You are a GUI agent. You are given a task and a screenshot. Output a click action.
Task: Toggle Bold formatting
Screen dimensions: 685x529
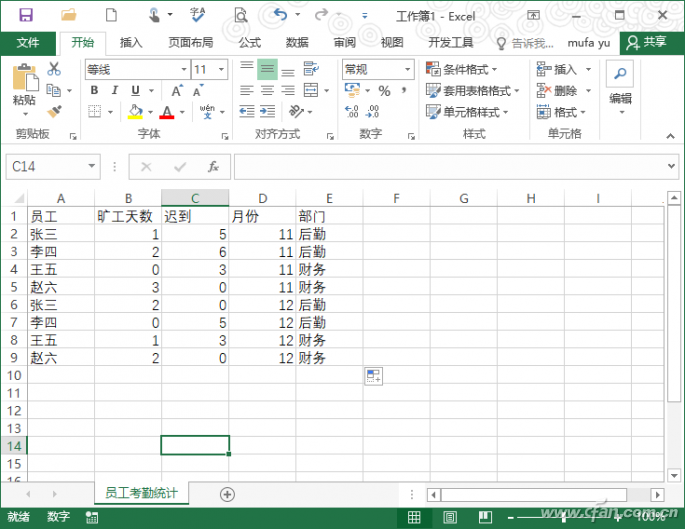(x=94, y=90)
